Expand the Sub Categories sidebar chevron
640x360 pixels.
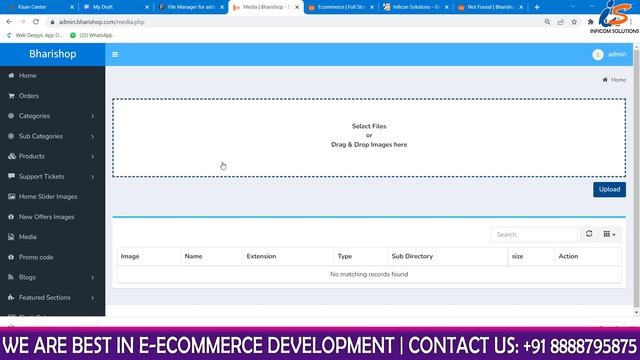point(93,136)
